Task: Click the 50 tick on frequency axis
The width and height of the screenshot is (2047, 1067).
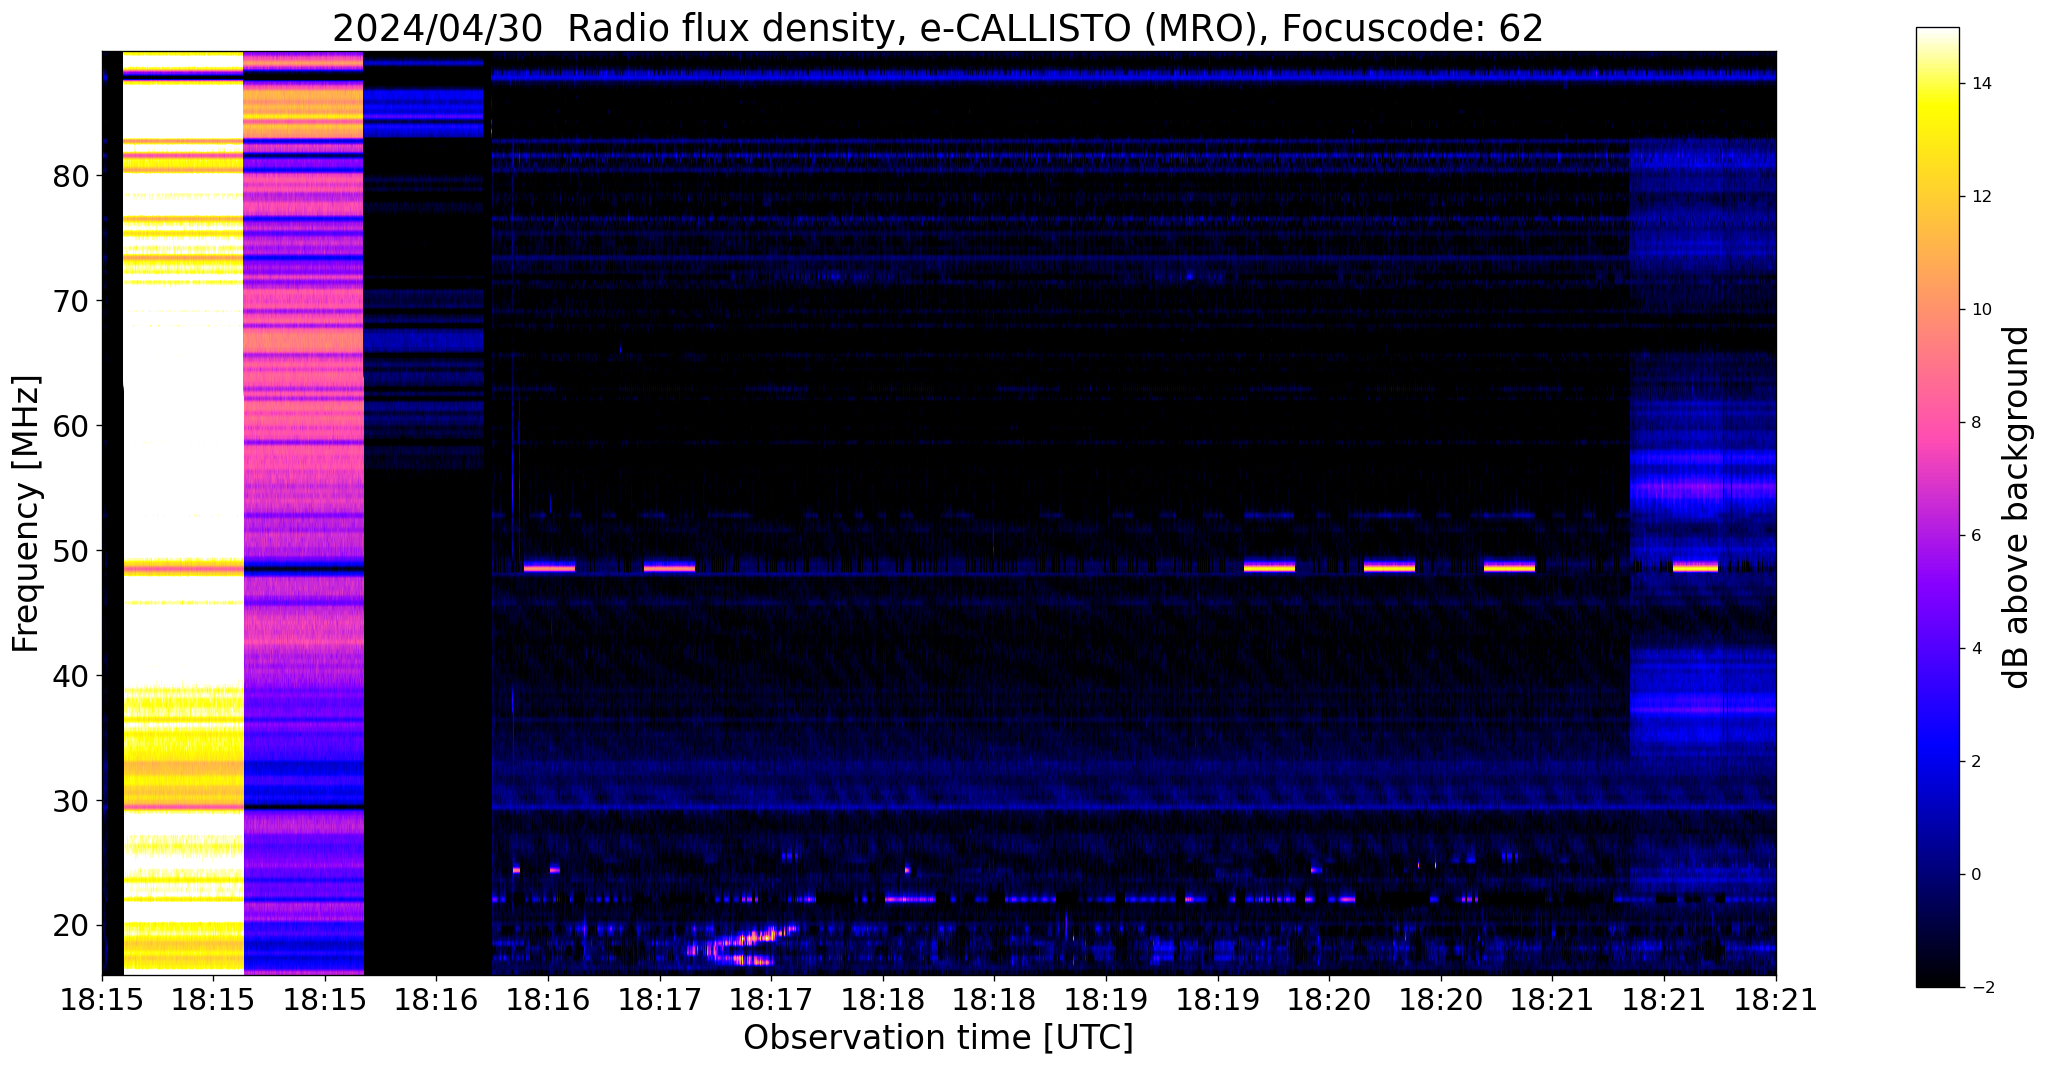Action: [x=71, y=552]
